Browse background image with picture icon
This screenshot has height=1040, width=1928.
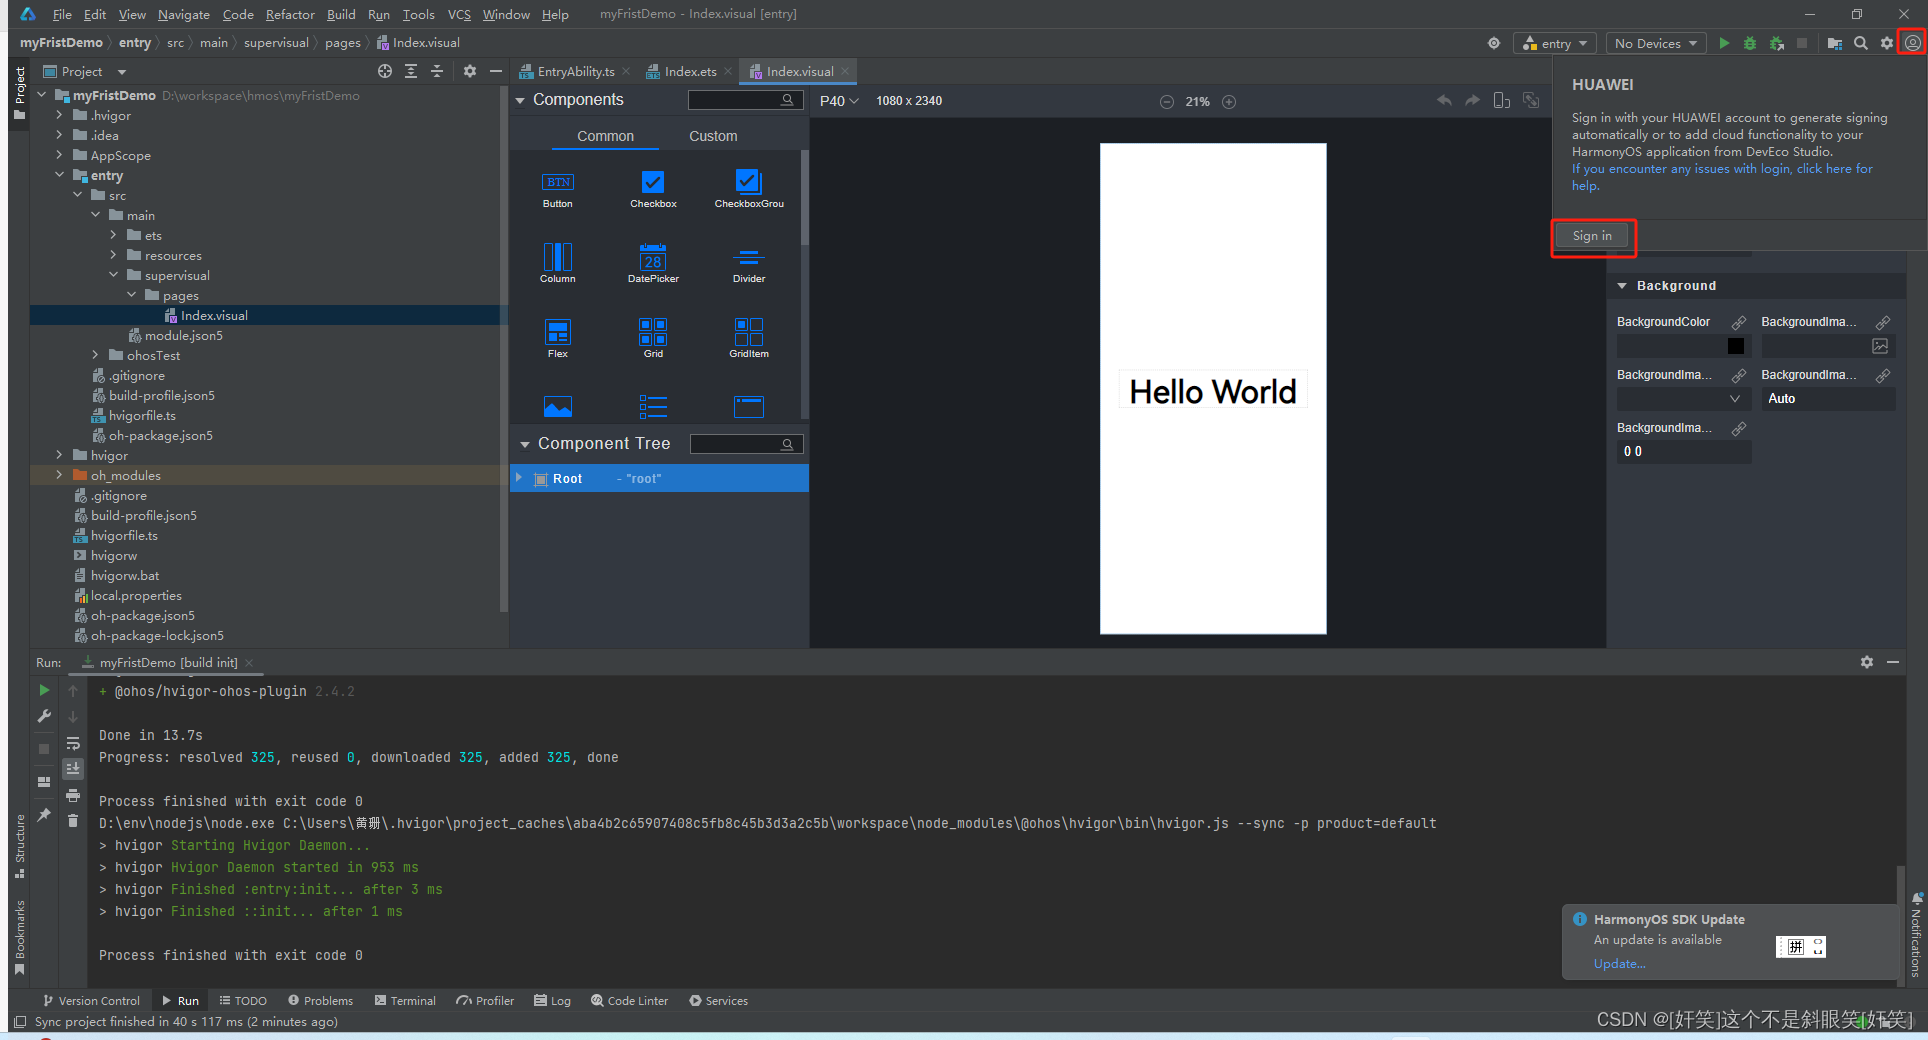pos(1880,346)
